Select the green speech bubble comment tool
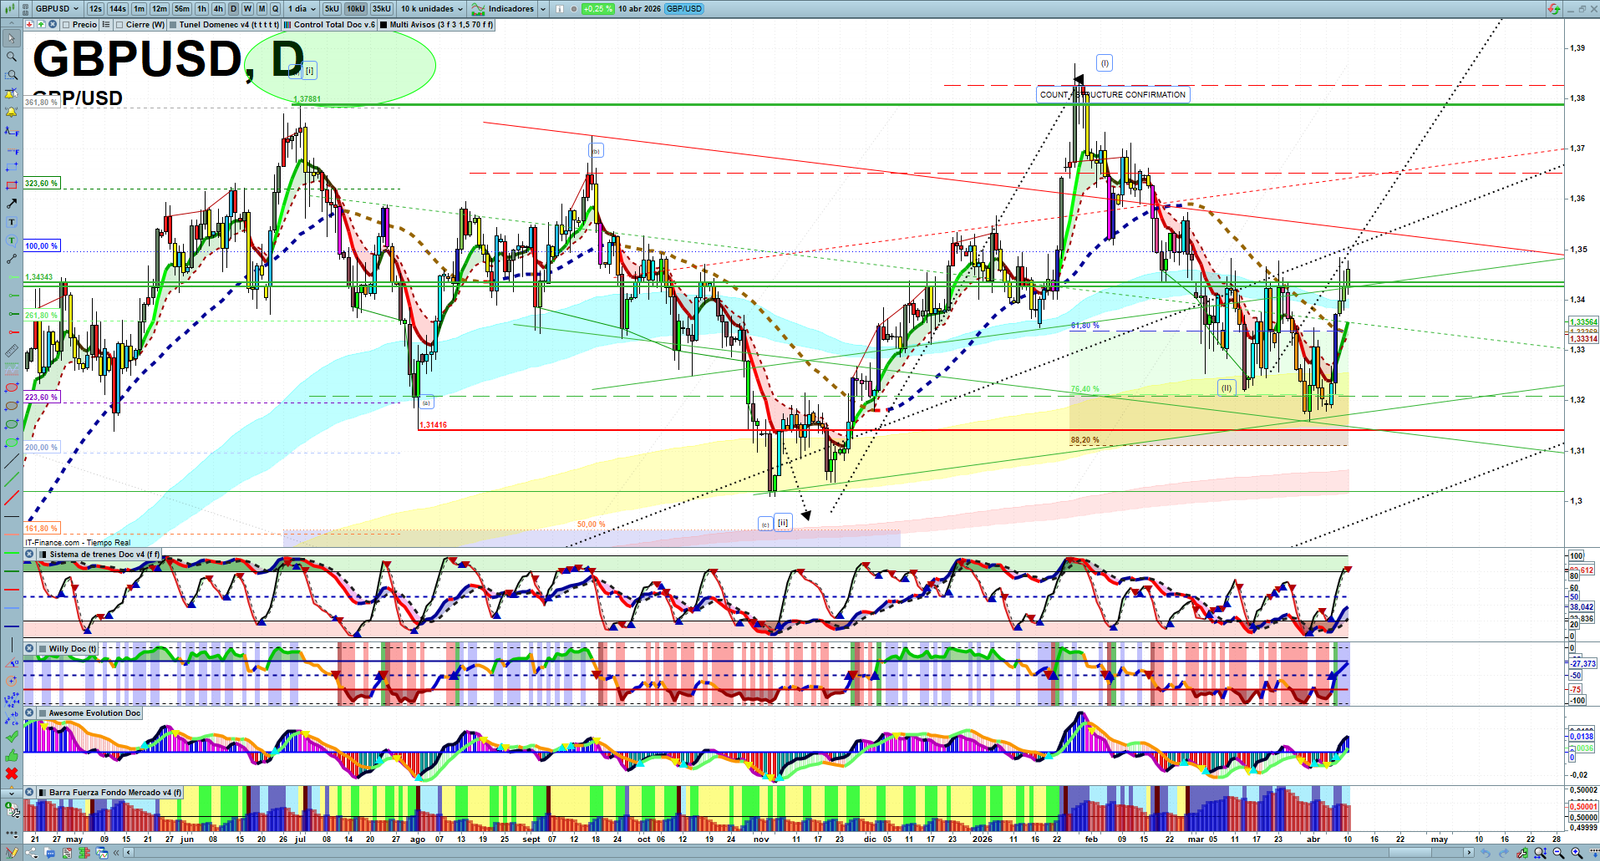The width and height of the screenshot is (1600, 861). tap(11, 240)
